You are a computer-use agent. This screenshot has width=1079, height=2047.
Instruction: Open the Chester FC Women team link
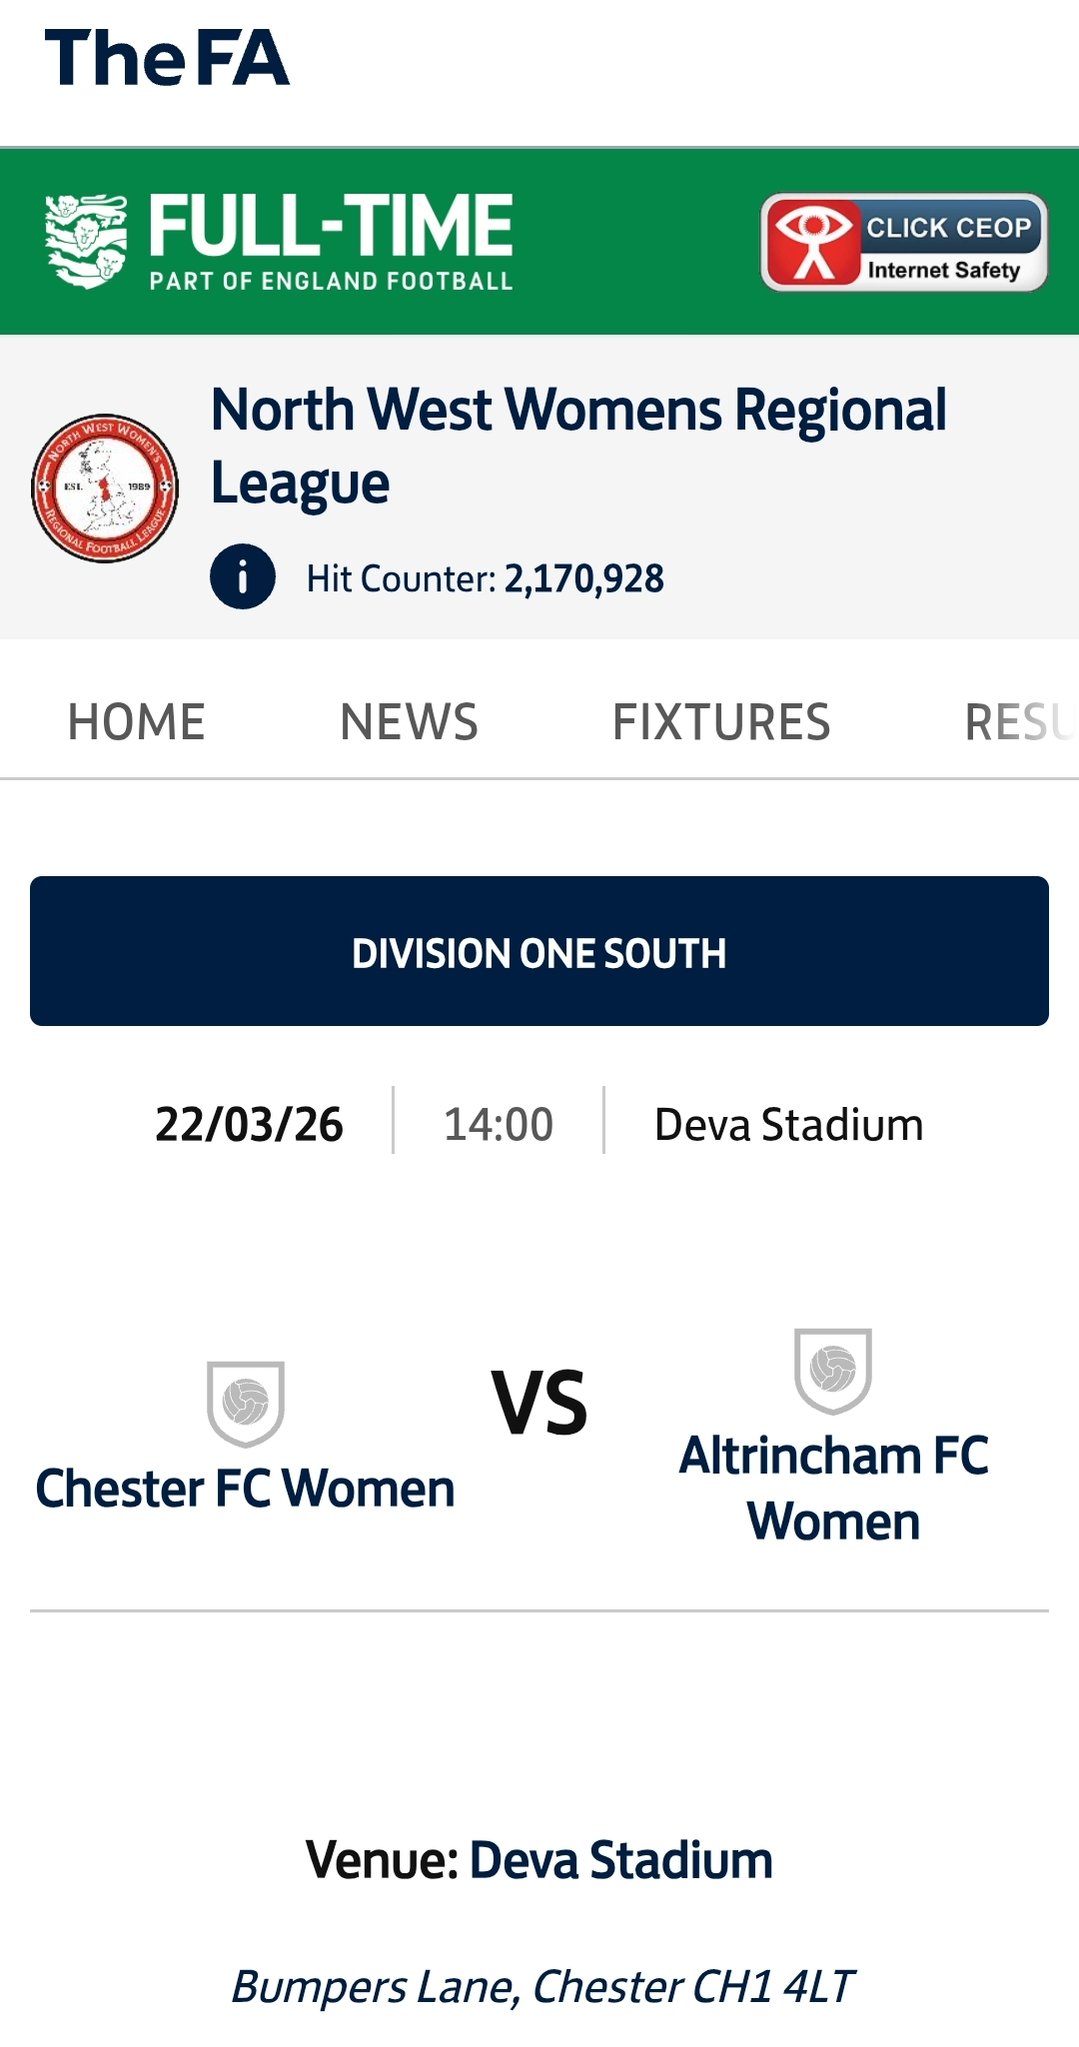245,1488
